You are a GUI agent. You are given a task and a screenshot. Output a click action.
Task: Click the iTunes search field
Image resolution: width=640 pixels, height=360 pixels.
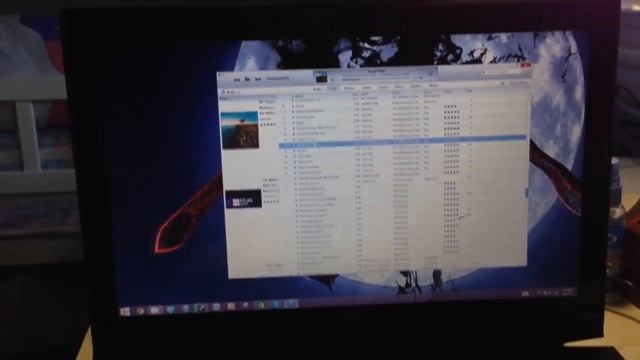(503, 71)
